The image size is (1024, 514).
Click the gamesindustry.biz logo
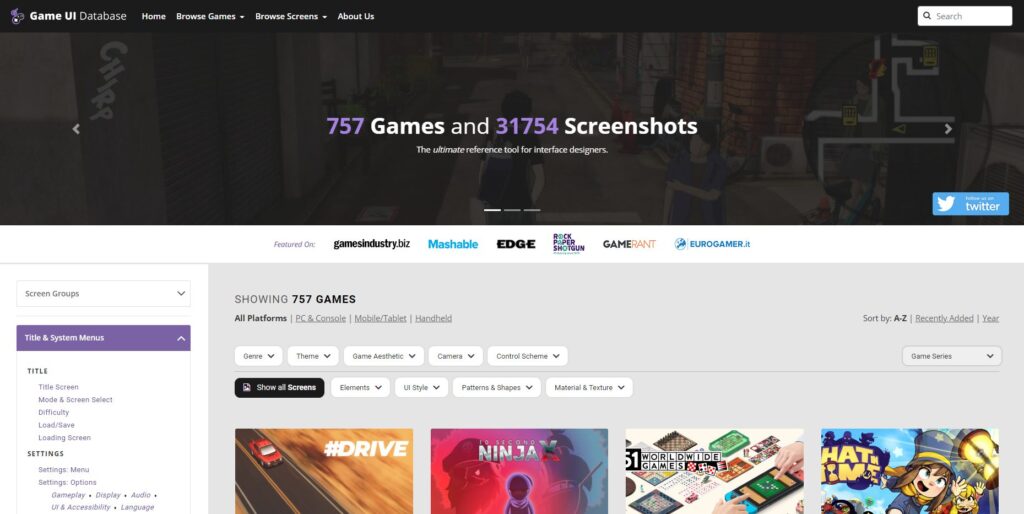pos(372,244)
